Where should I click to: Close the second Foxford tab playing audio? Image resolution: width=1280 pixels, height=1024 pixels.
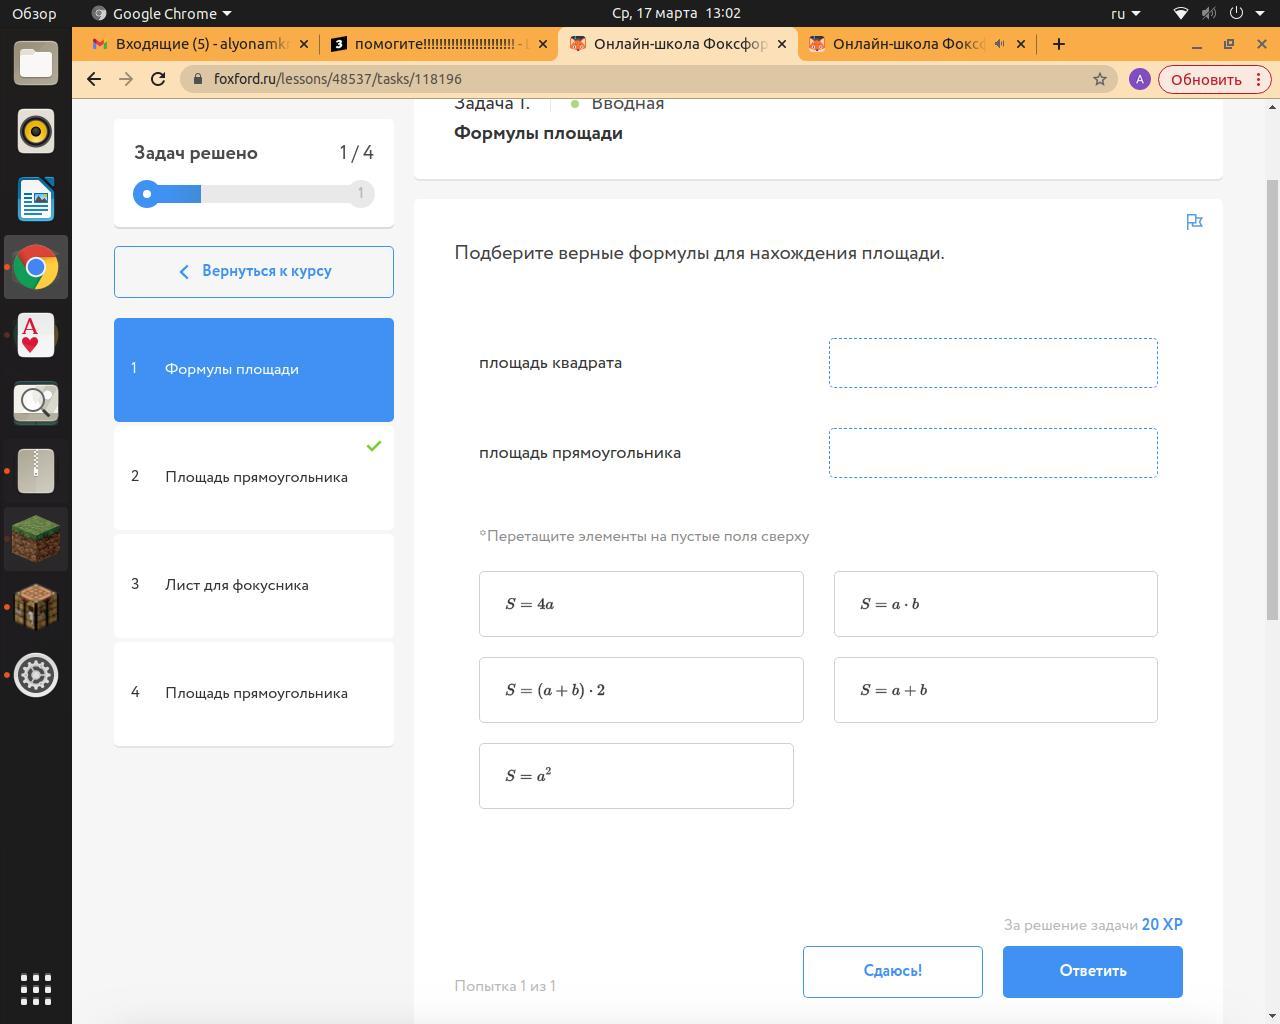click(x=1021, y=44)
